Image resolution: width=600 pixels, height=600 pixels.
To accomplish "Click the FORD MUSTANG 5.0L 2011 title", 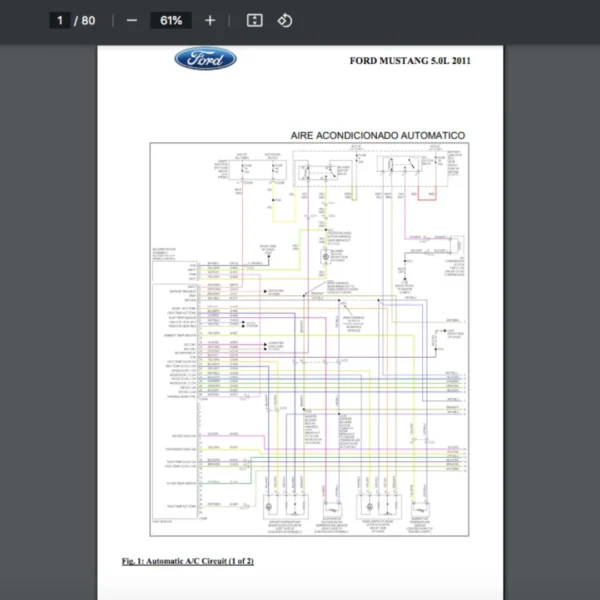I will pos(410,61).
